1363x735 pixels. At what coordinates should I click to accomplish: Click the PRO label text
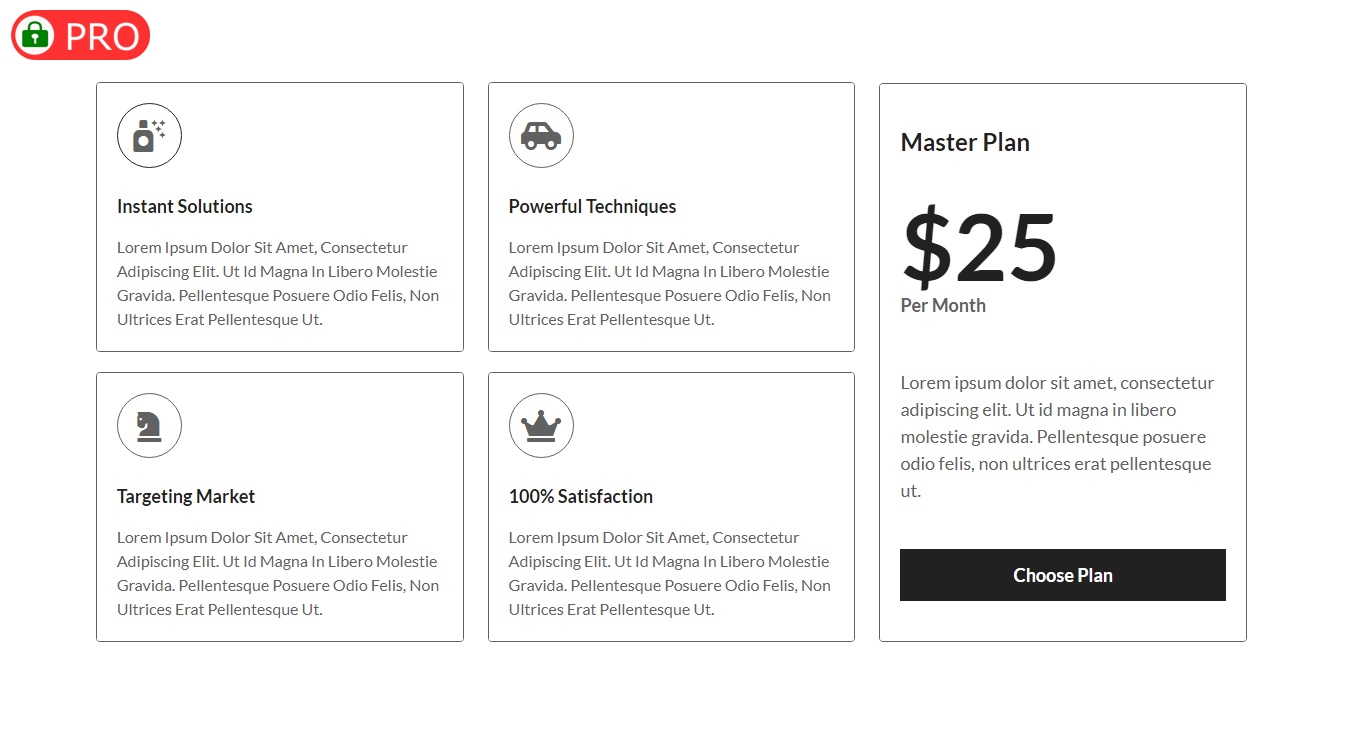[102, 37]
